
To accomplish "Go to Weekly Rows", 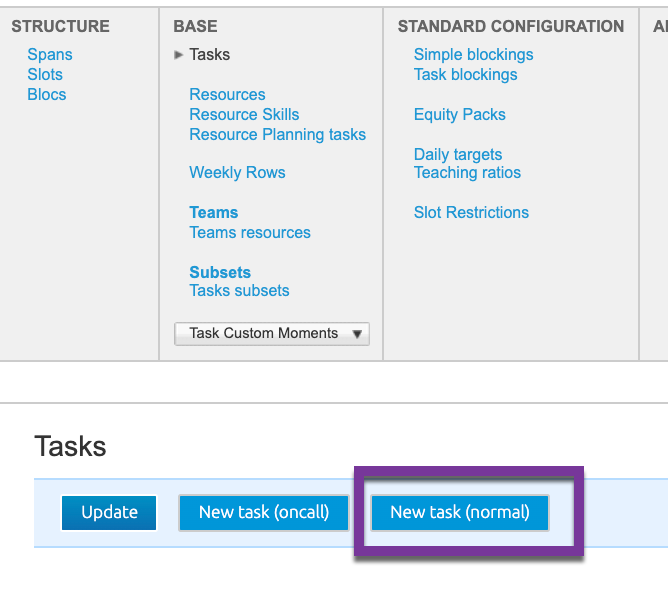I will click(x=237, y=173).
